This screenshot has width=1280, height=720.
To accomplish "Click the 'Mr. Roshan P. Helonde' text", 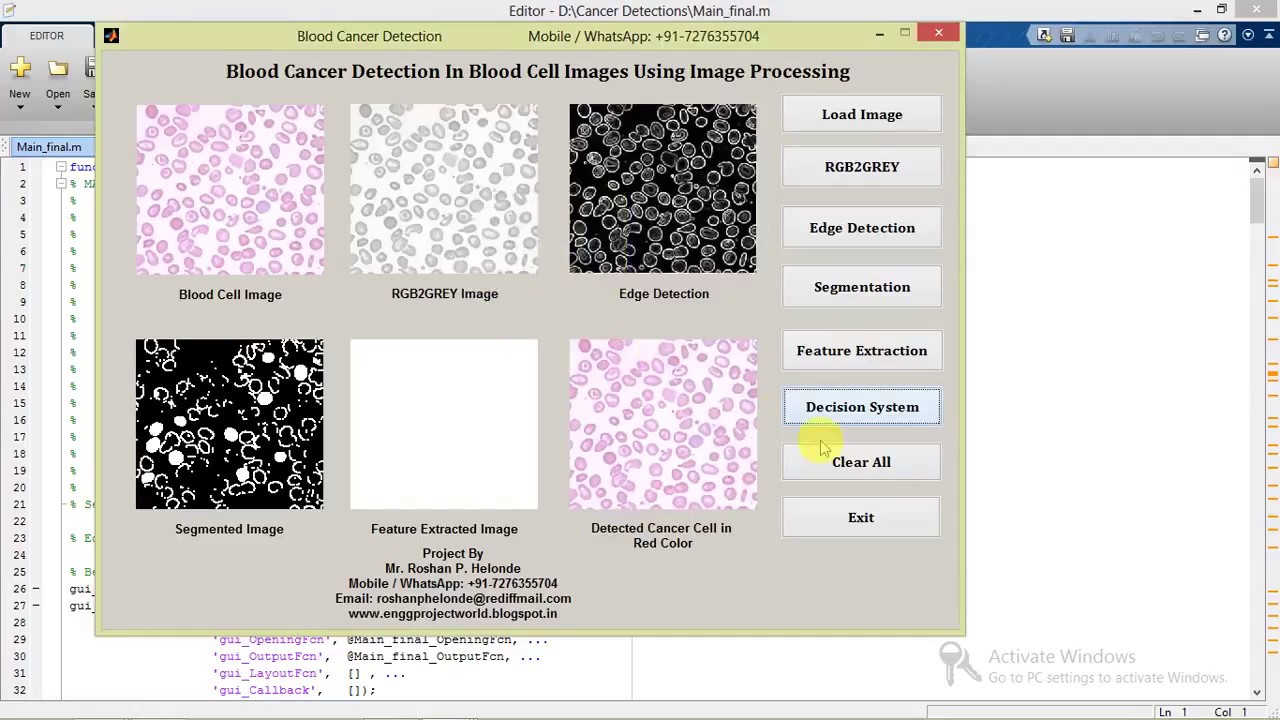I will pyautogui.click(x=453, y=568).
